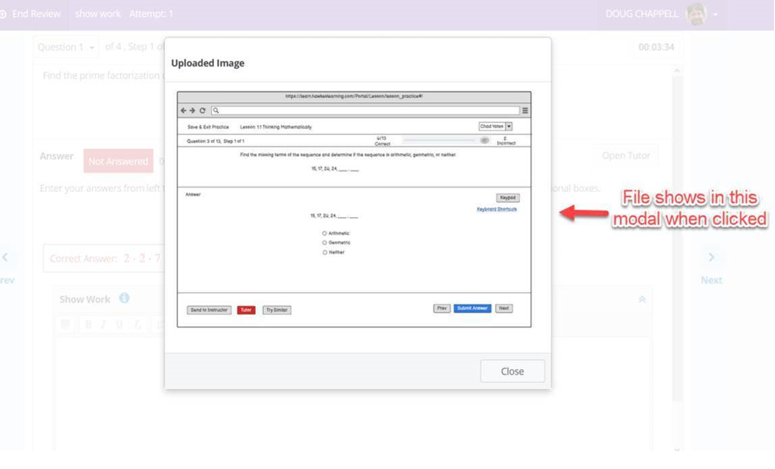Viewport: 775px width, 469px height.
Task: Go to the Next question arrow
Action: [711, 257]
